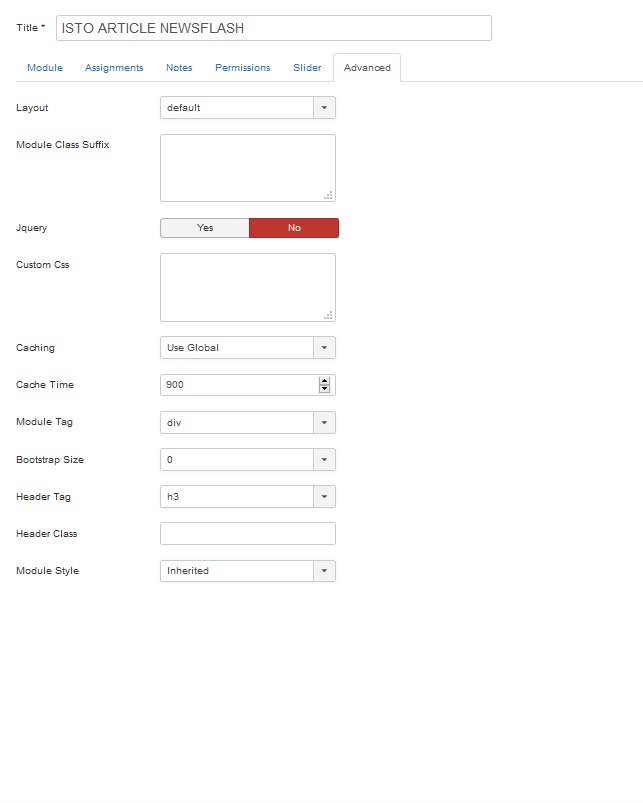Click the Jquery label
Viewport: 643px width, 803px height.
click(31, 228)
